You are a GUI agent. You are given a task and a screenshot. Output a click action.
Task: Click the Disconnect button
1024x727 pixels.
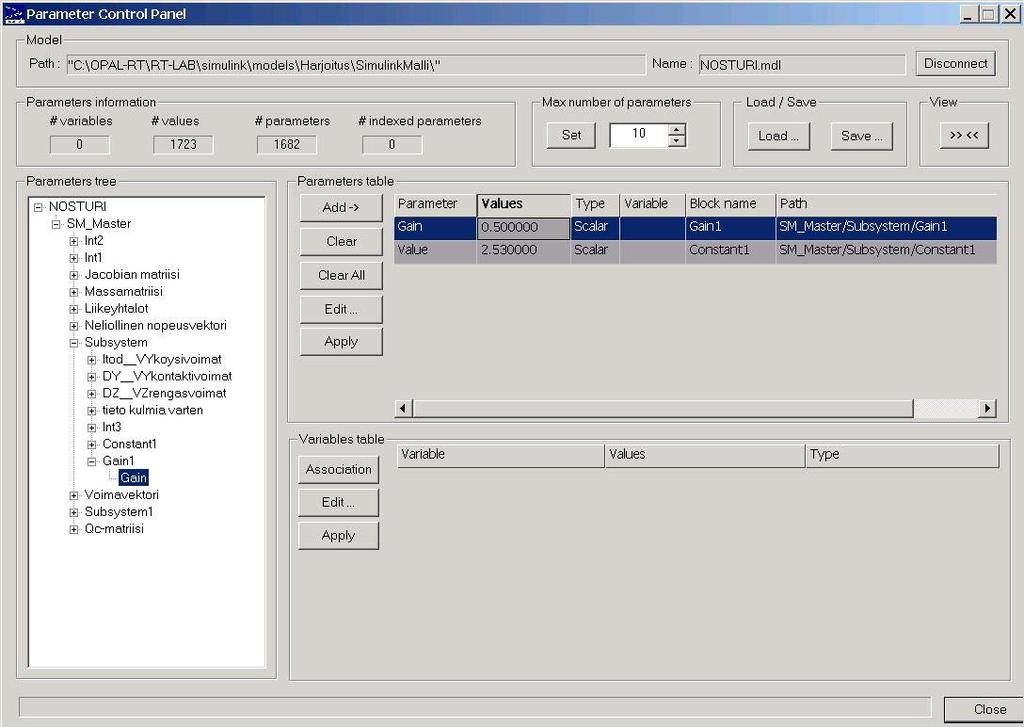(955, 64)
